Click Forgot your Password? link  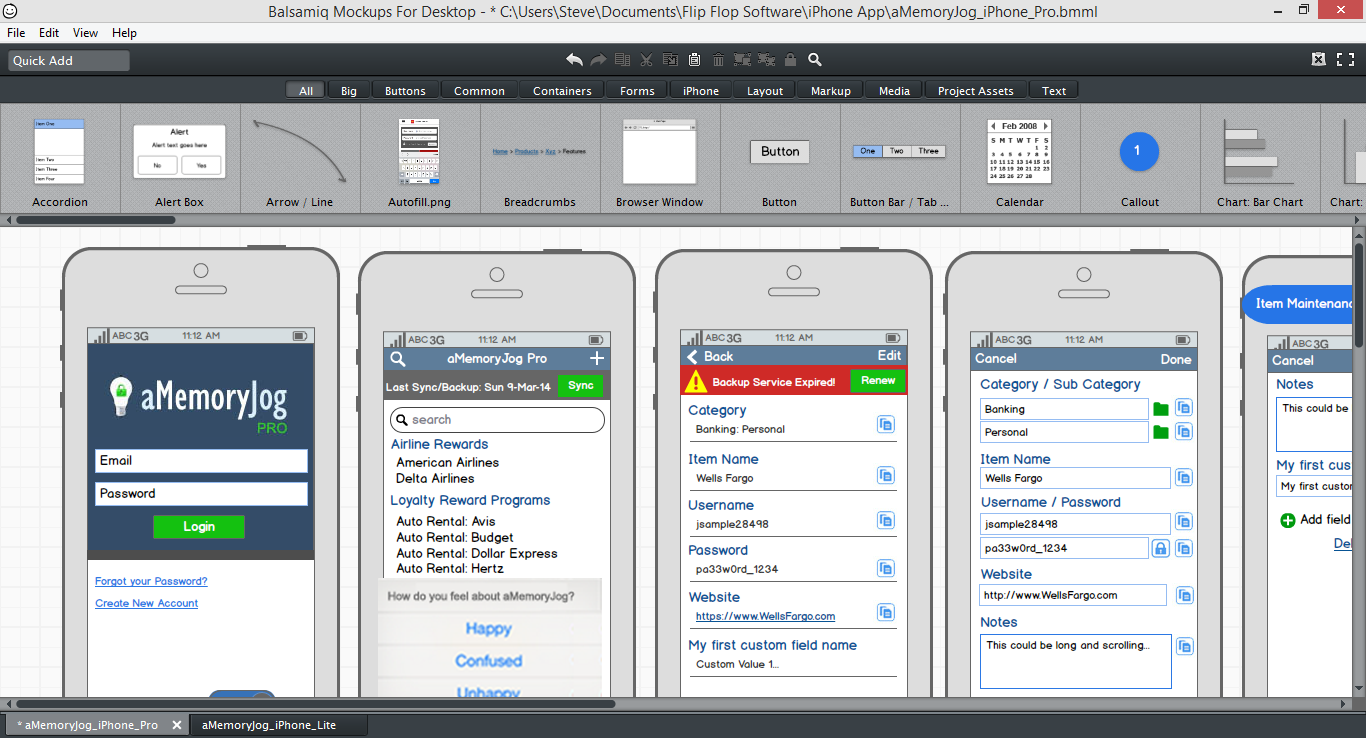[x=151, y=581]
